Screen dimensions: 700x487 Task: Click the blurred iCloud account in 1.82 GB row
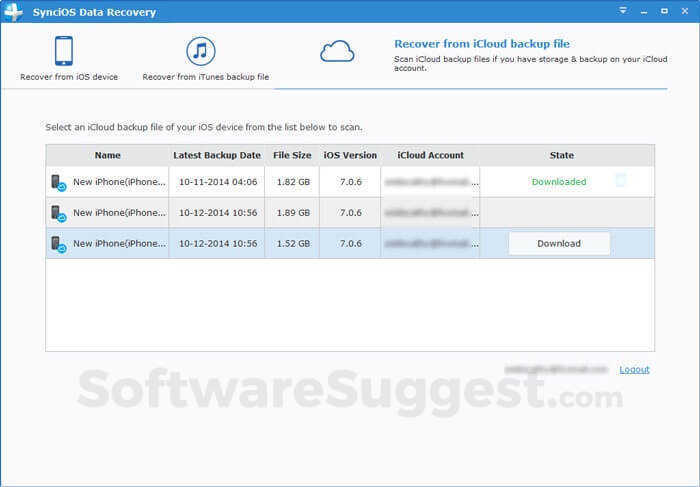[431, 182]
